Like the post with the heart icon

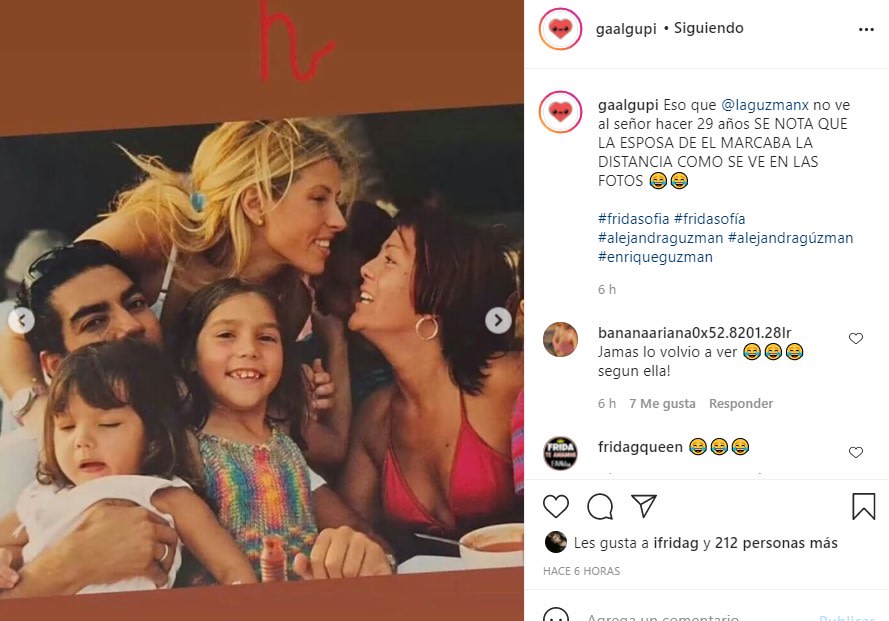[x=556, y=506]
